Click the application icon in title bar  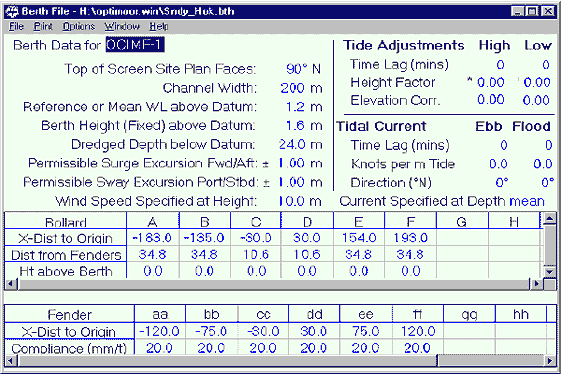12,11
